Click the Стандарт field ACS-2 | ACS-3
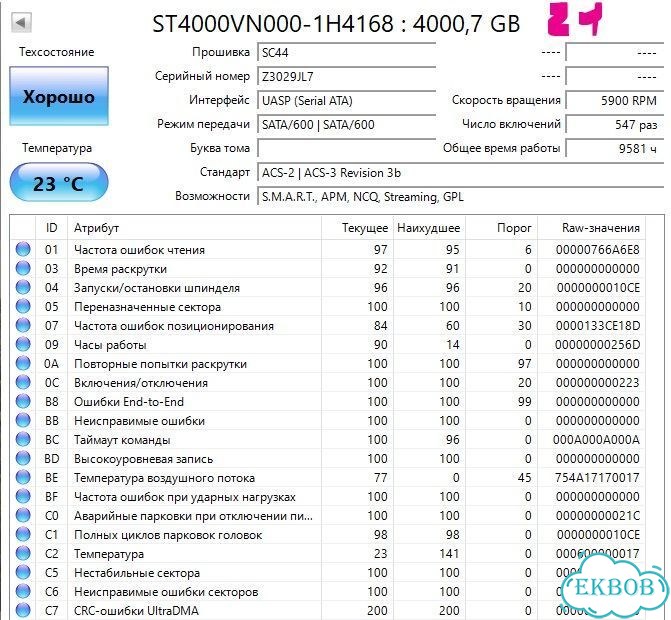Viewport: 671px width, 620px height. pos(460,172)
